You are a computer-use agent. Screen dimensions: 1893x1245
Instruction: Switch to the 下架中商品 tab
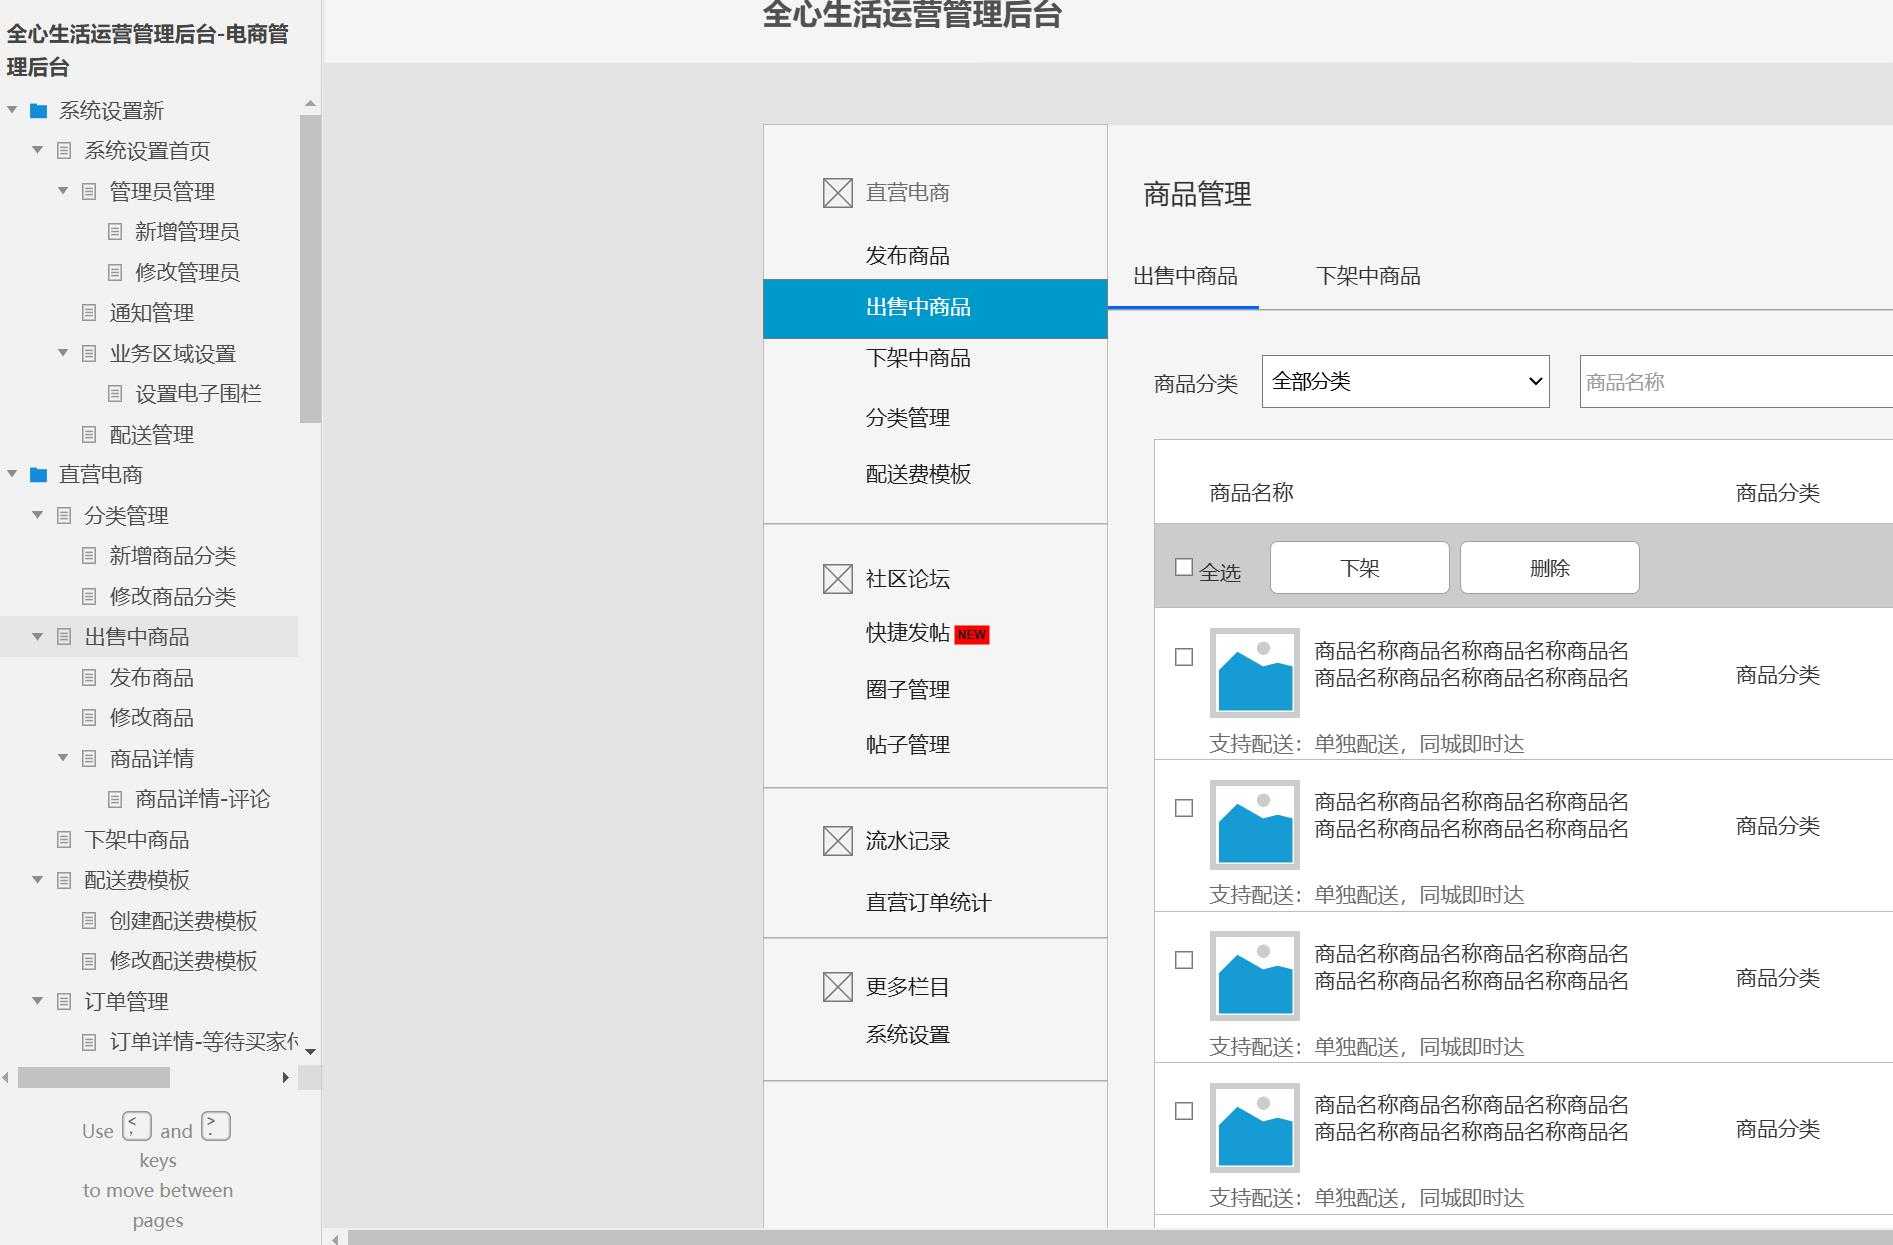tap(1367, 277)
